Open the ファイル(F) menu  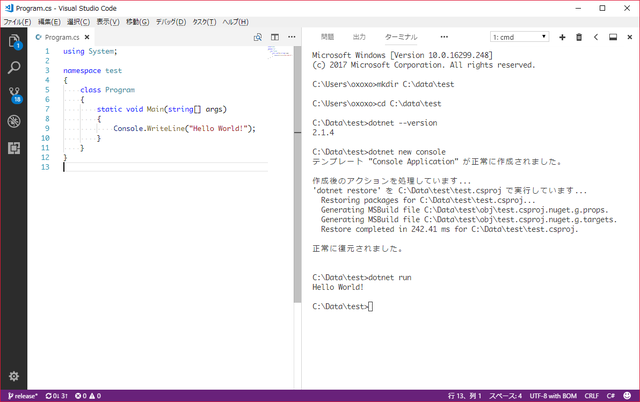(x=17, y=22)
